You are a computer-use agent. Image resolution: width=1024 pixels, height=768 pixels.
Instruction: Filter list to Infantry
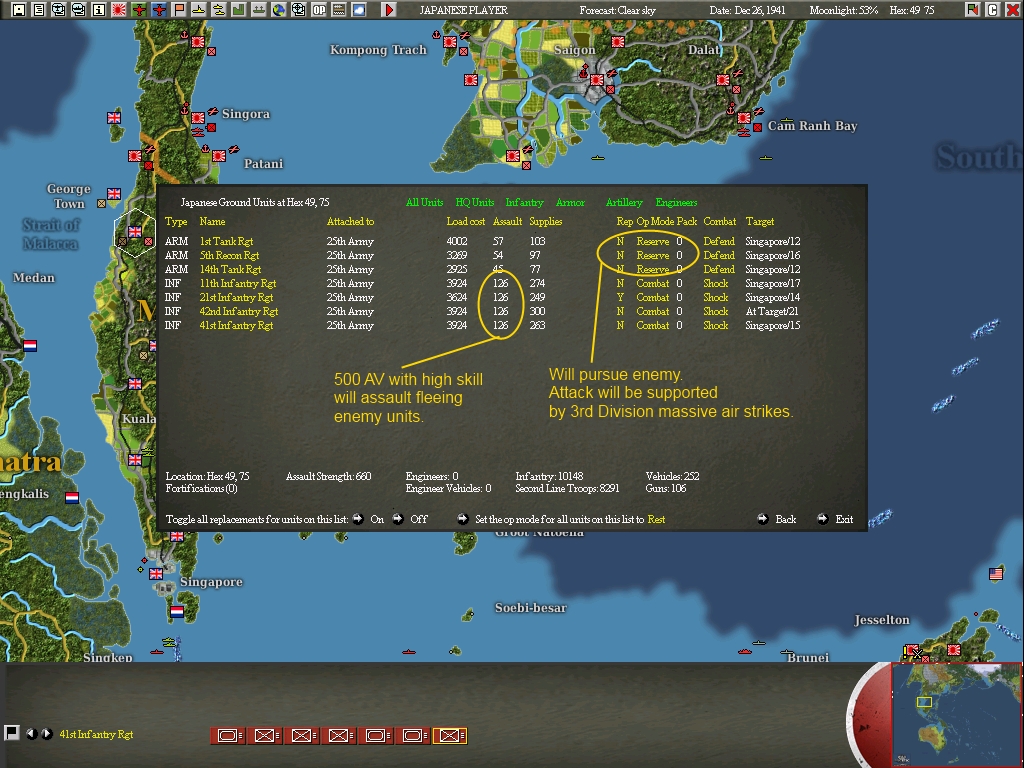point(524,202)
